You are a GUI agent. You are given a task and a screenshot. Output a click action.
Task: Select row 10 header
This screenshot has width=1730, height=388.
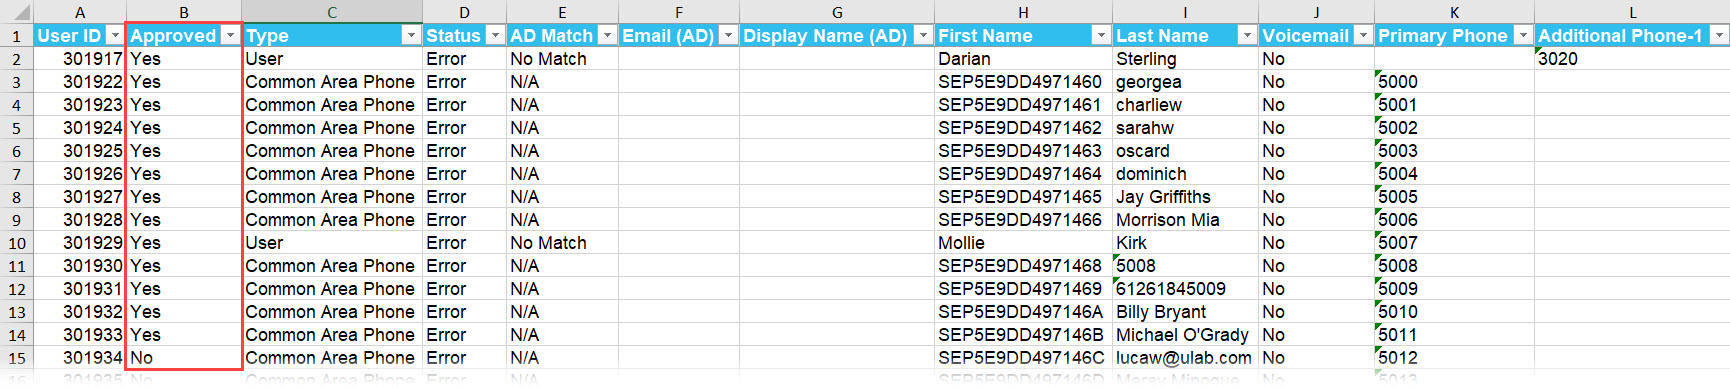(17, 243)
